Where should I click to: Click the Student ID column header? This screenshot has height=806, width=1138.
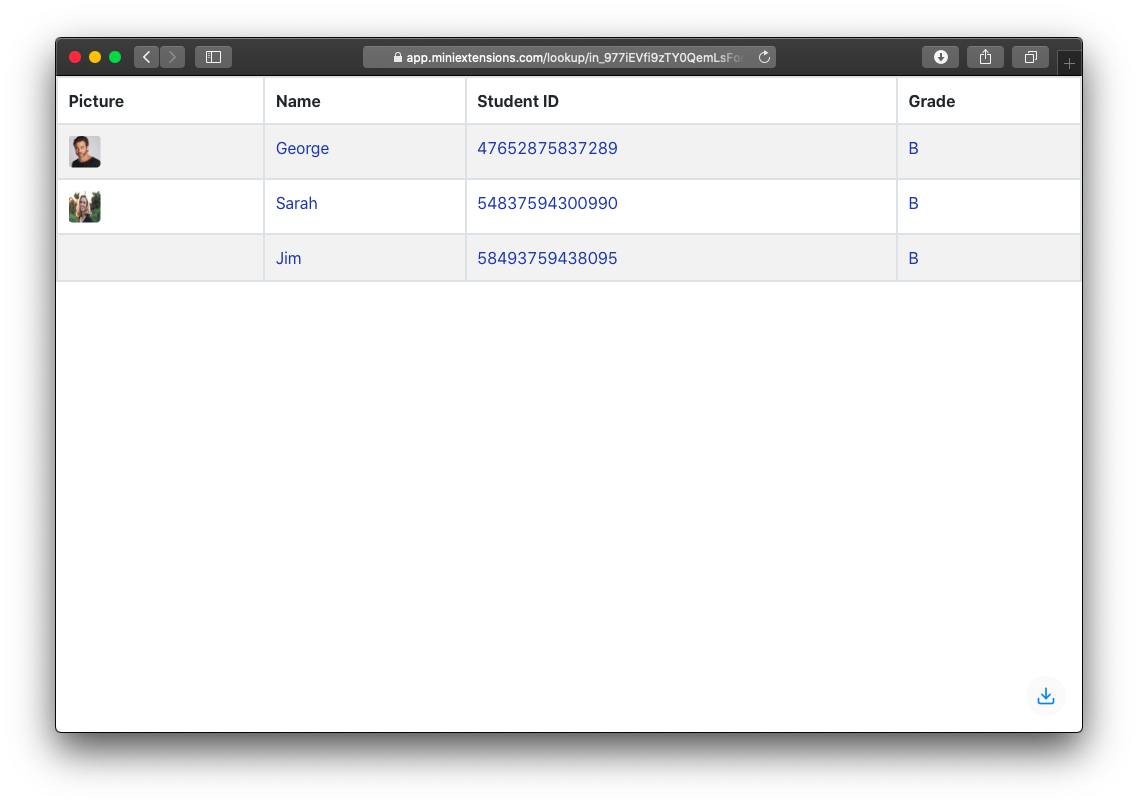point(518,101)
